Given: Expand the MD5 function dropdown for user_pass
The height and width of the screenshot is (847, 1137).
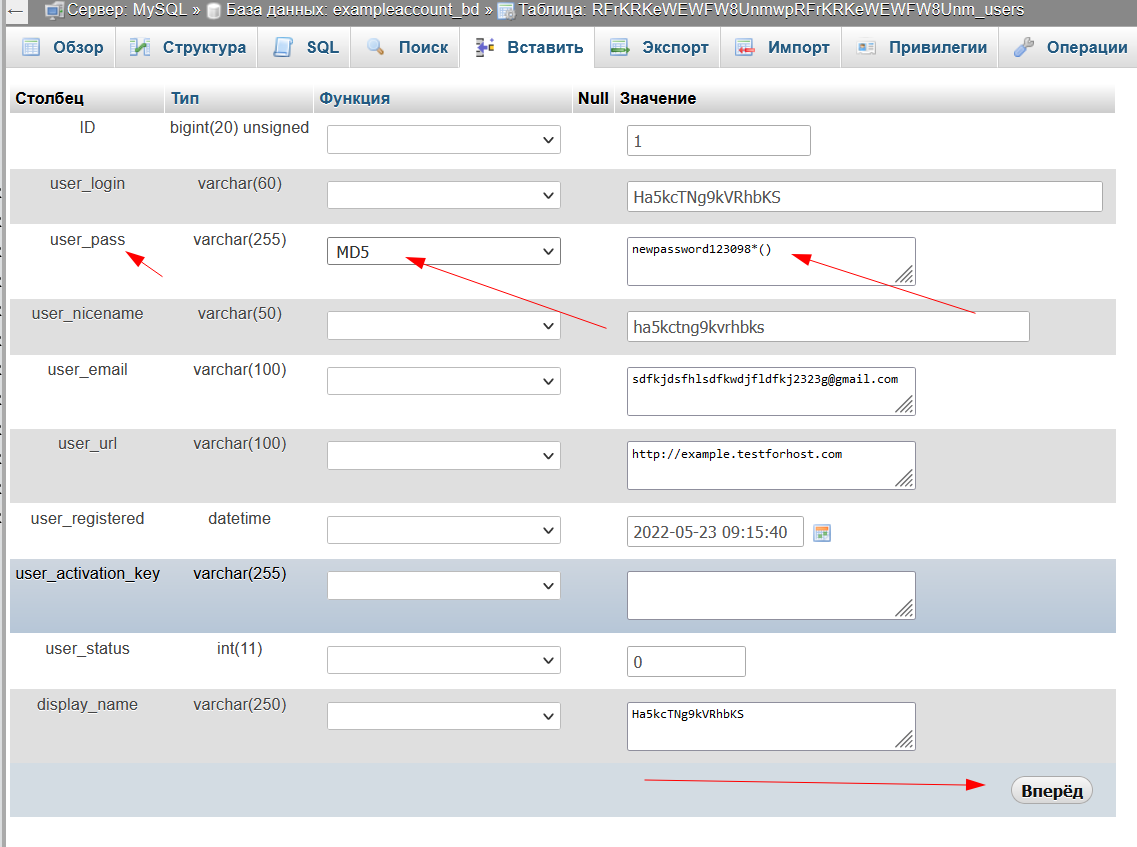Looking at the screenshot, I should (444, 252).
